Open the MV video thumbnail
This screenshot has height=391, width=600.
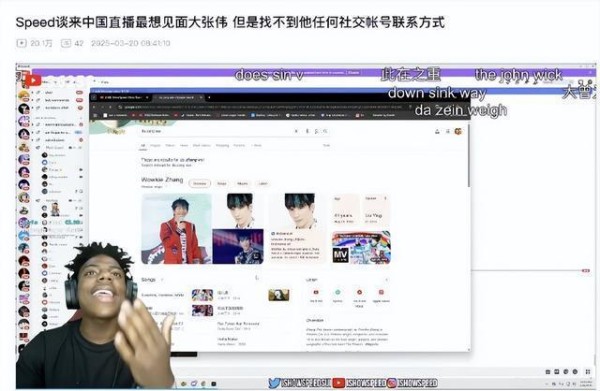pyautogui.click(x=361, y=247)
